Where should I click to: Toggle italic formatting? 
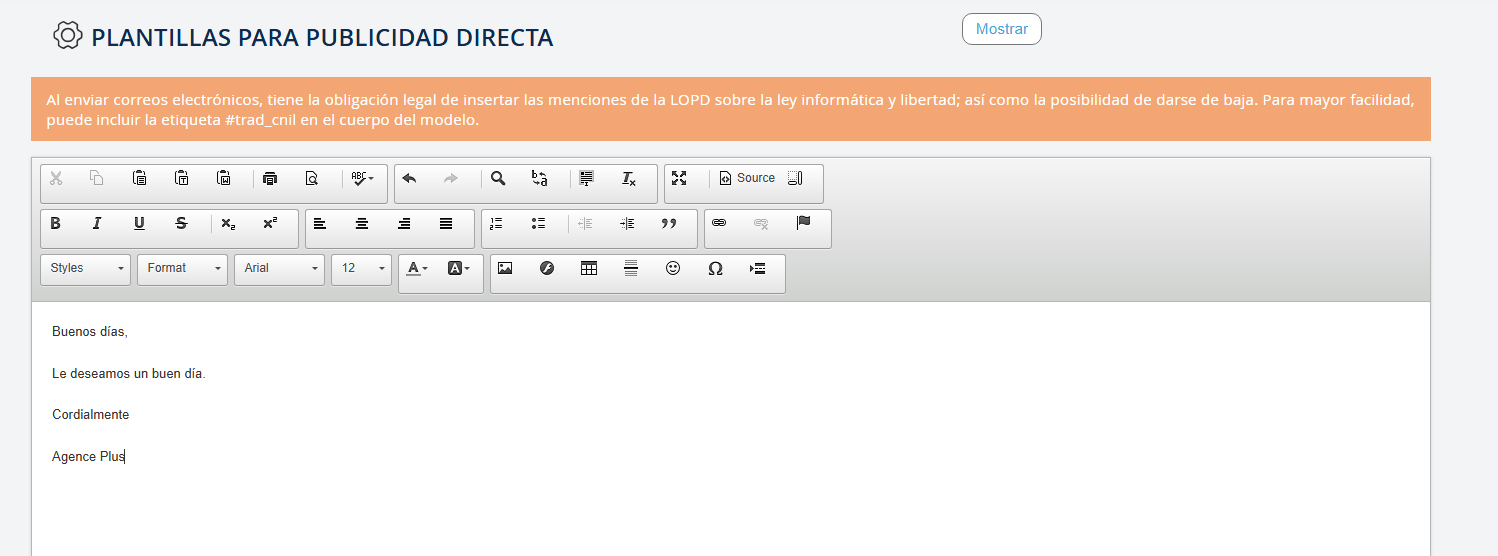(x=97, y=223)
